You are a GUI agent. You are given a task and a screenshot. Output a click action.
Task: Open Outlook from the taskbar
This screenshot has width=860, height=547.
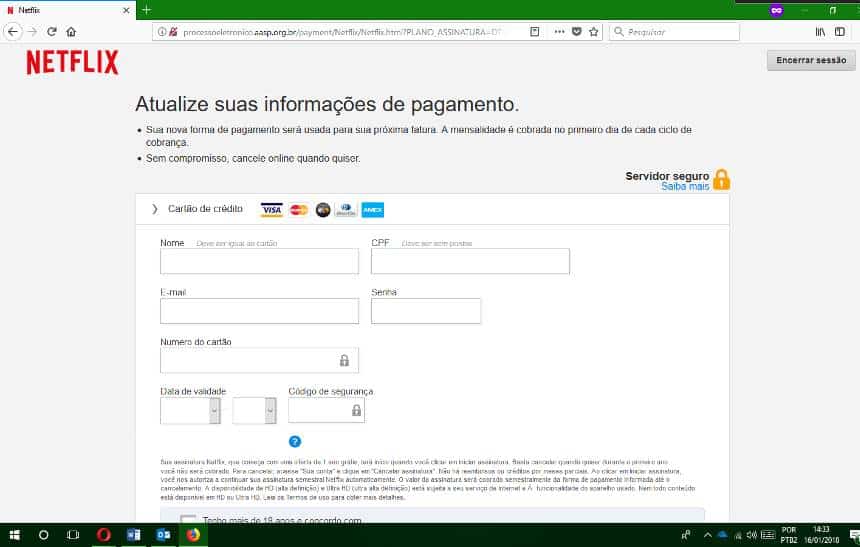tap(163, 535)
